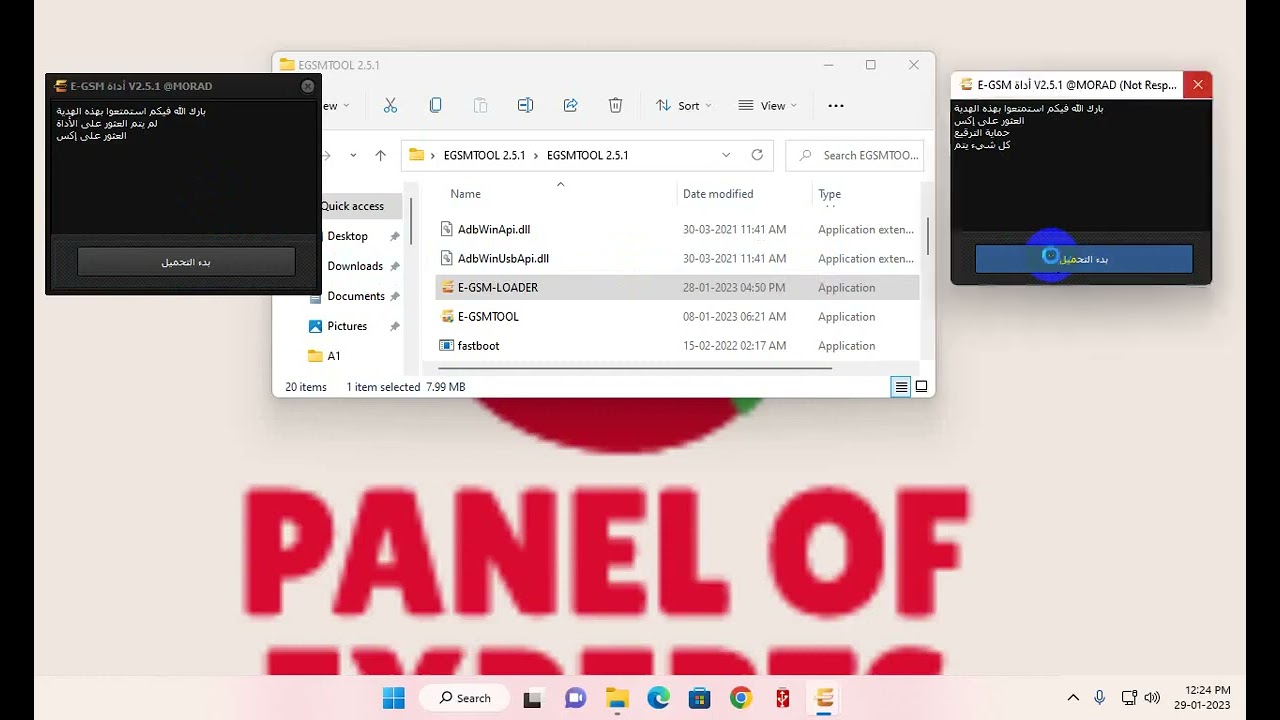Screen dimensions: 1280x720
Task: Select the date cell '28-01-2023 04:50 PM'
Action: [x=734, y=287]
